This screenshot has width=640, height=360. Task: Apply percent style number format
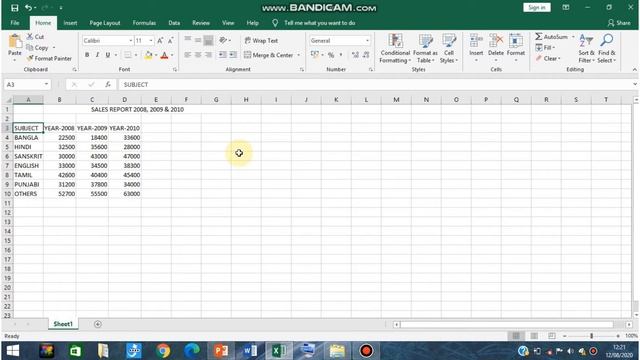pos(331,55)
